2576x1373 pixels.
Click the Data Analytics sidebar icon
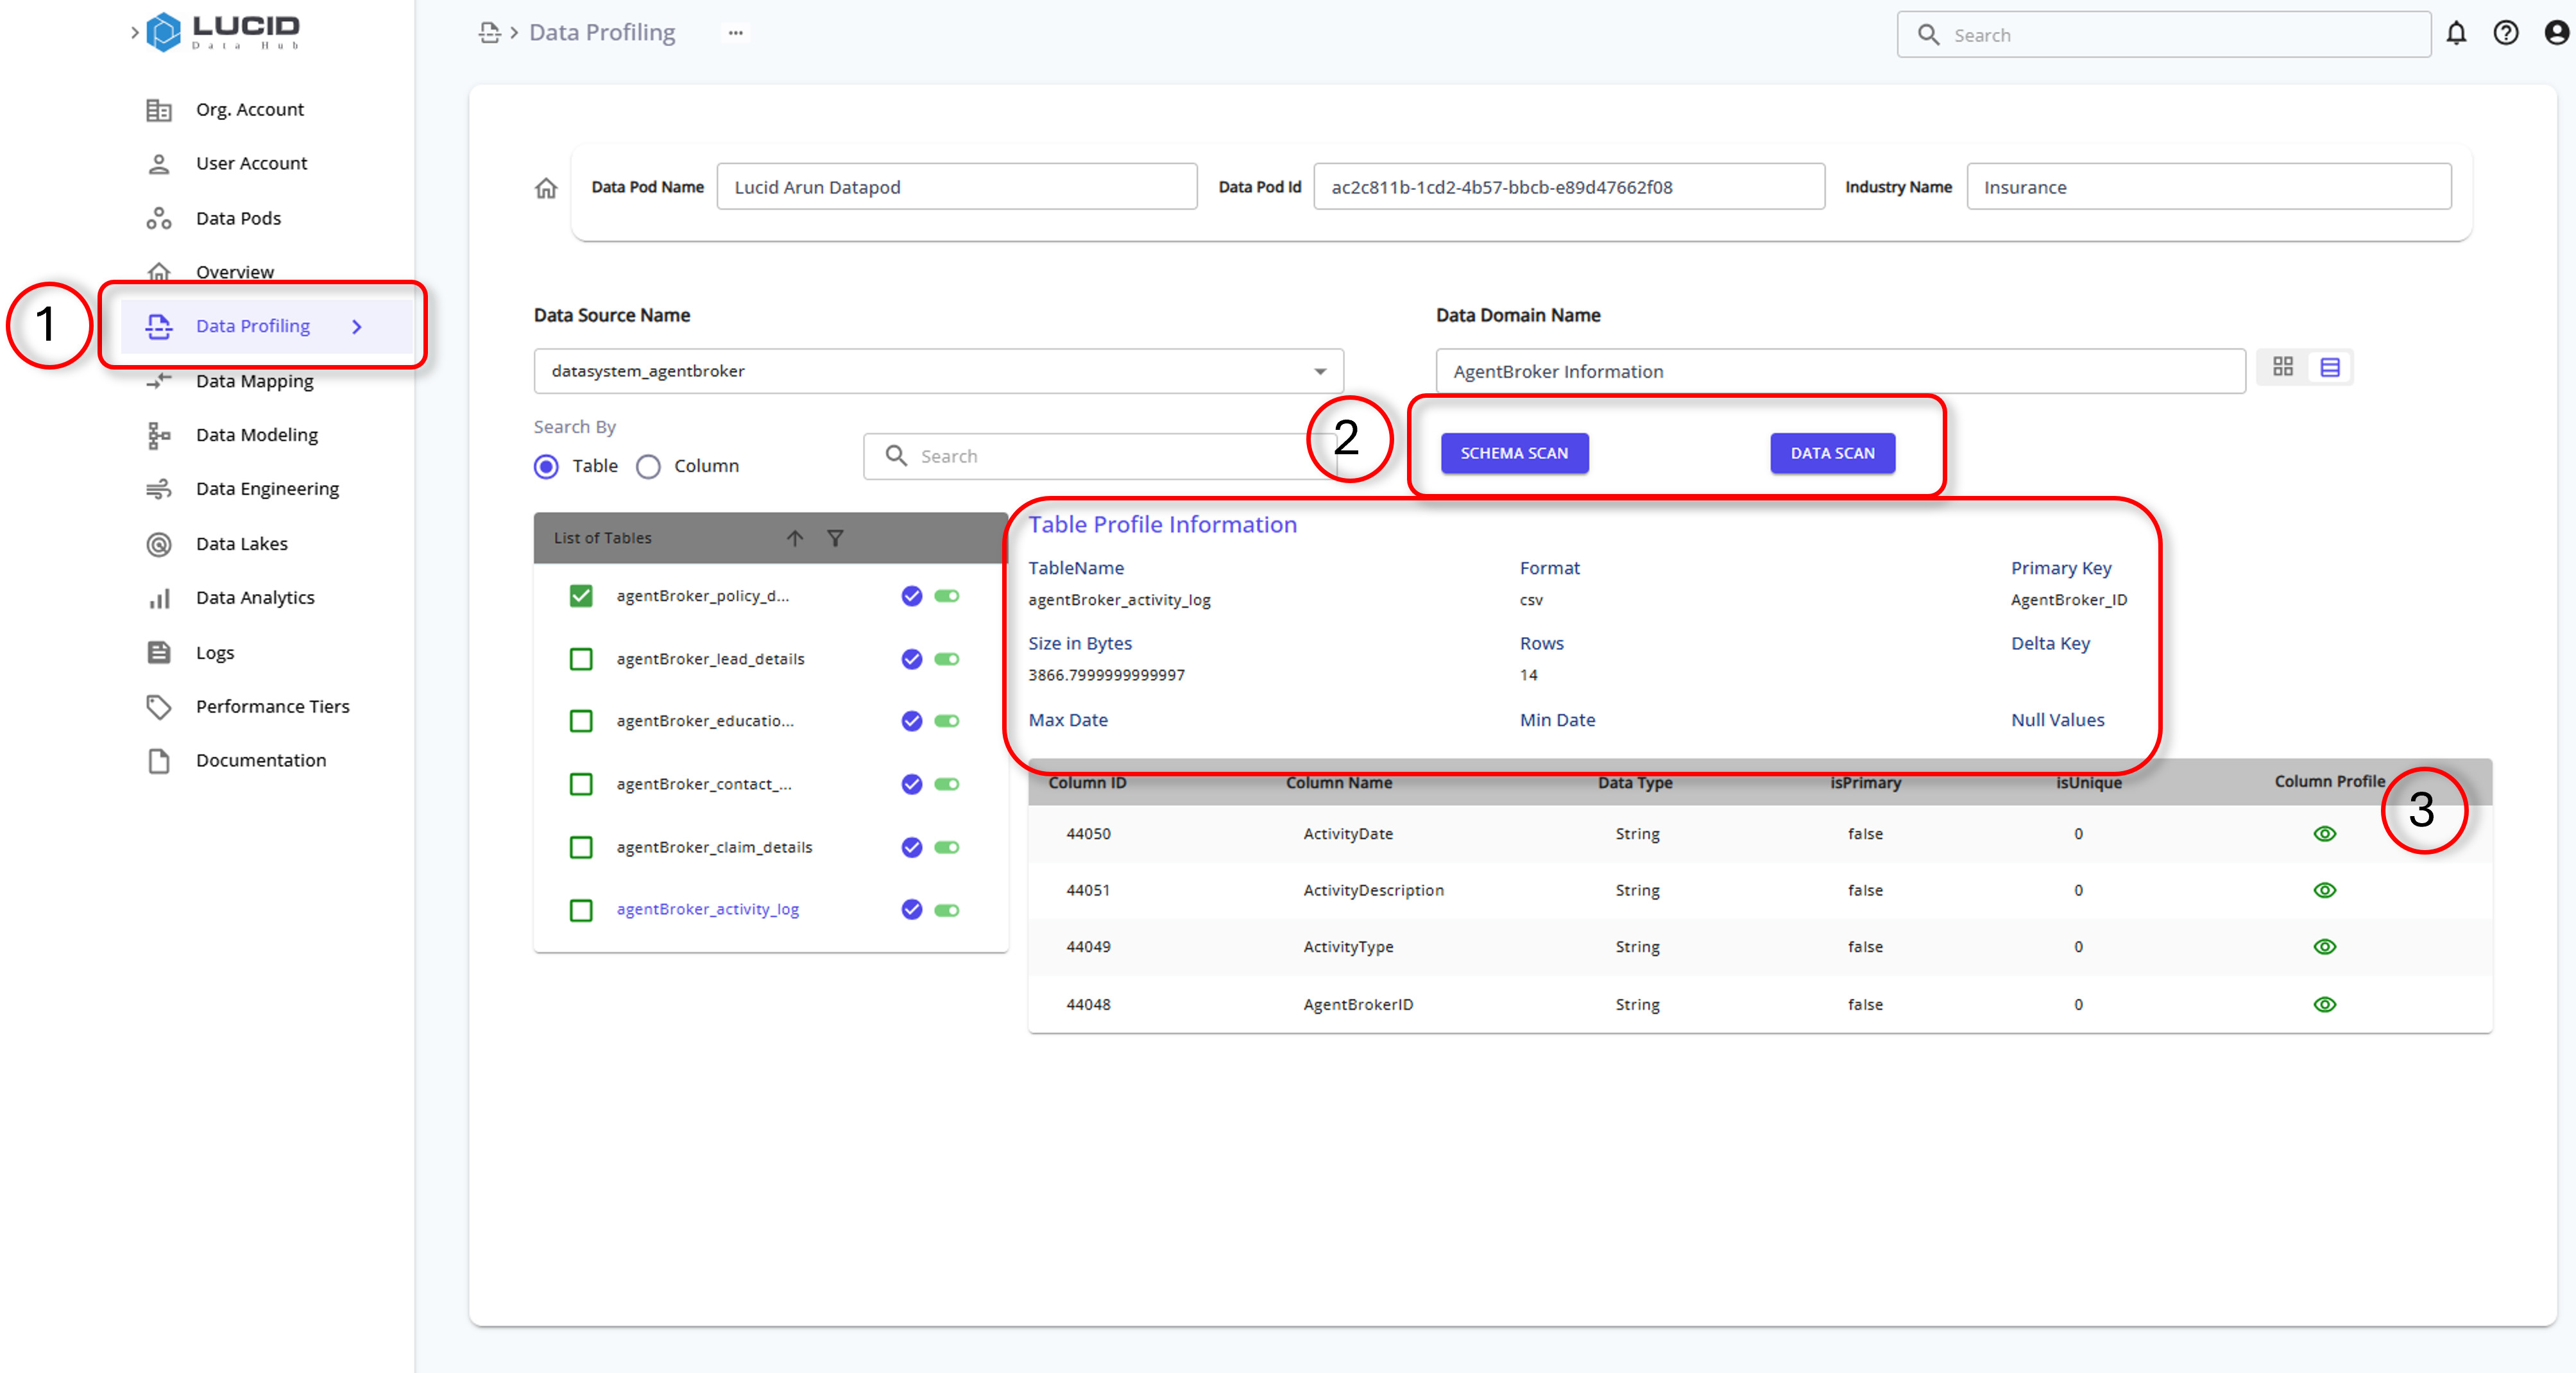[160, 596]
